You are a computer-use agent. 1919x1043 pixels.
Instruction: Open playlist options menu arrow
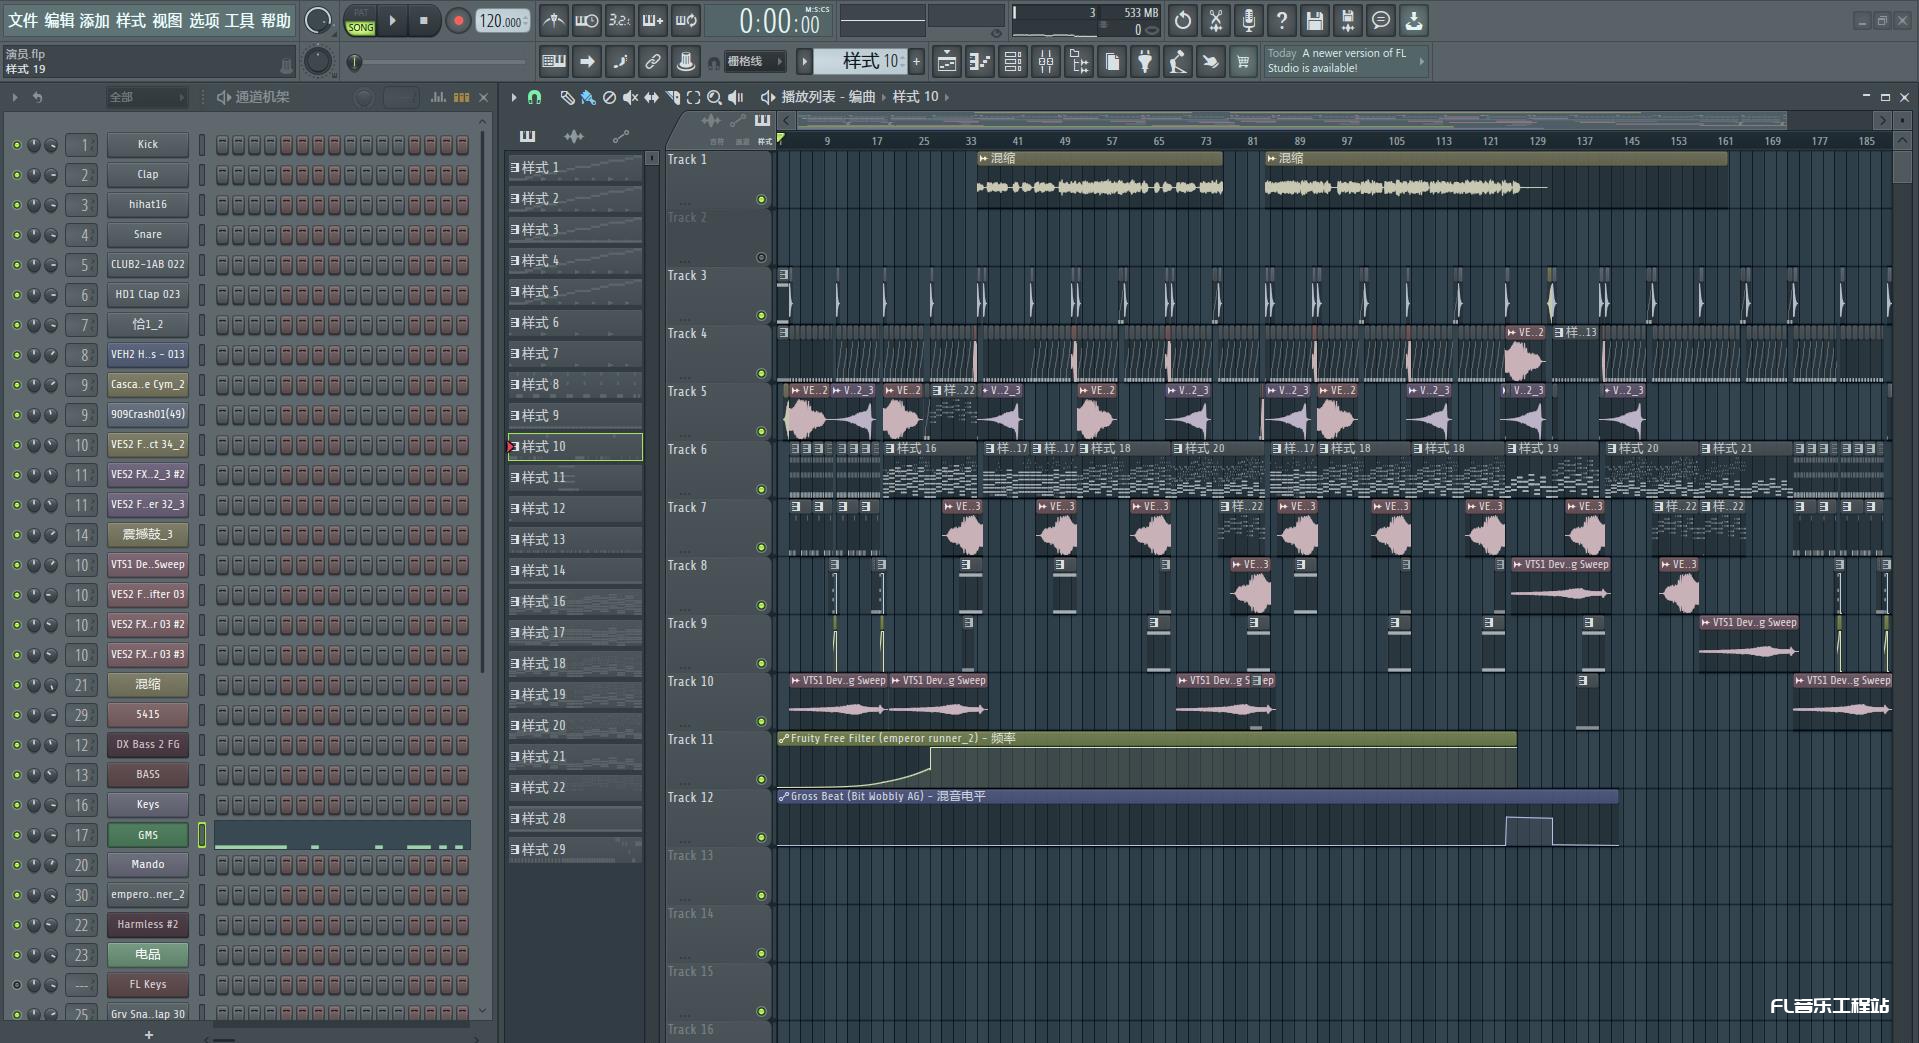coord(514,97)
